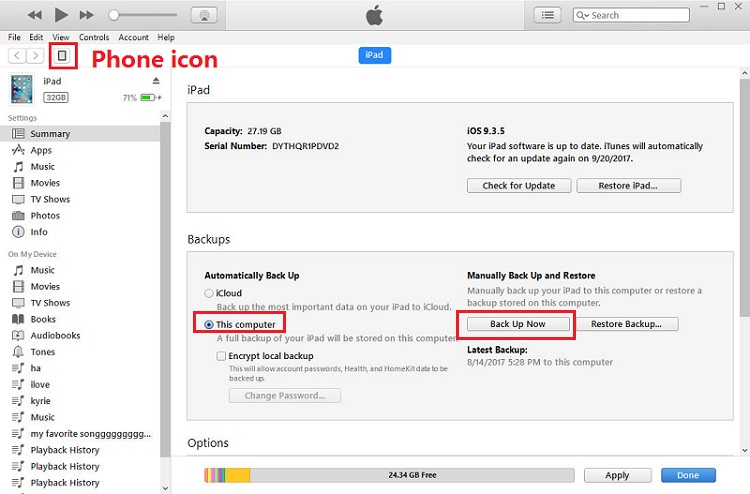Screen dimensions: 750x494
Task: Click the 32GB capacity badge
Action: tap(56, 98)
